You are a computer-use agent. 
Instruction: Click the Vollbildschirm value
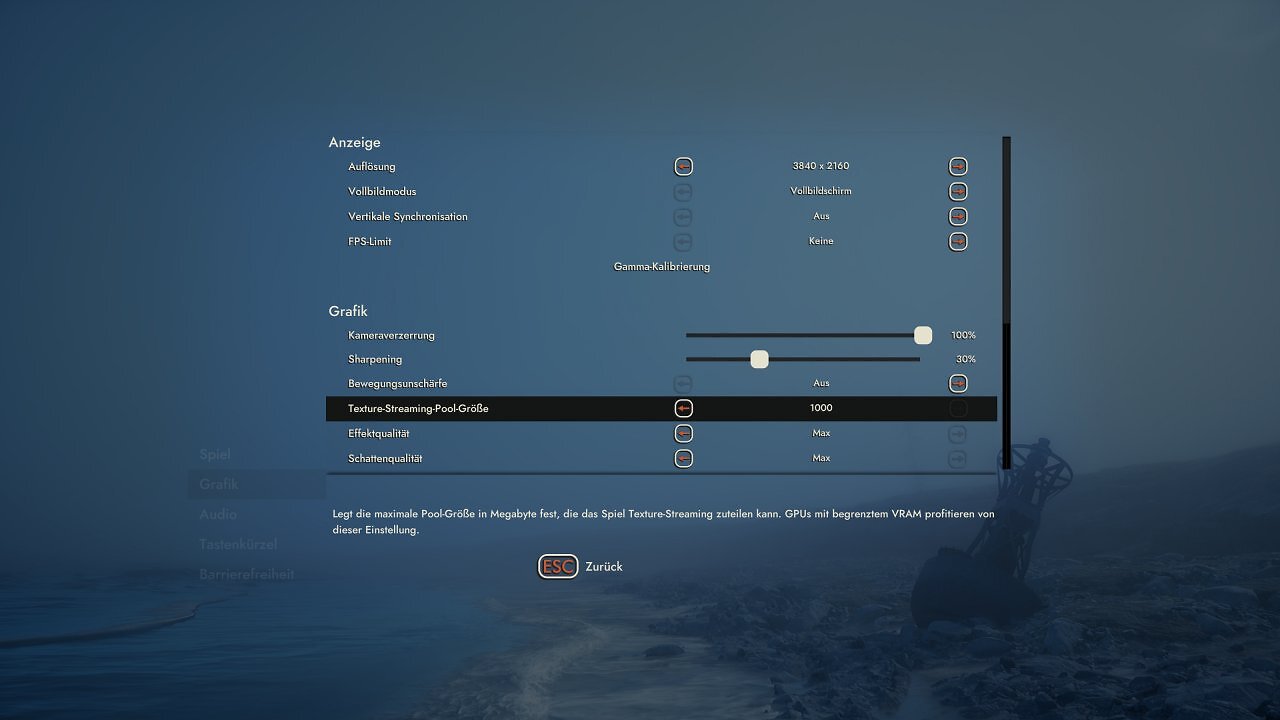pyautogui.click(x=821, y=191)
